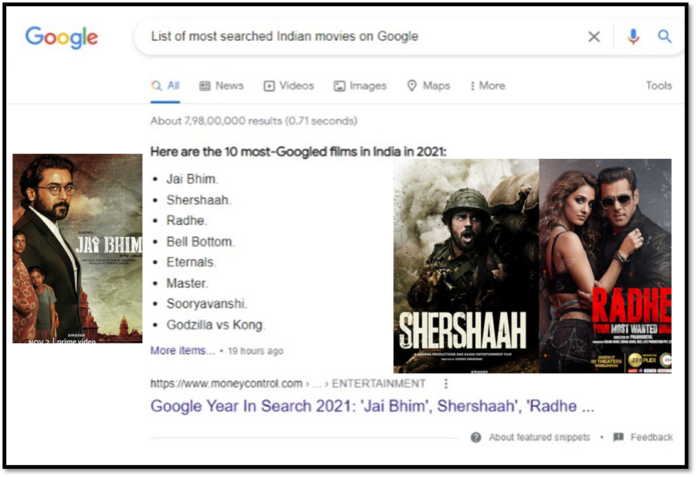Click the Images tab picture icon
Screen dimensions: 696x477
(x=340, y=86)
